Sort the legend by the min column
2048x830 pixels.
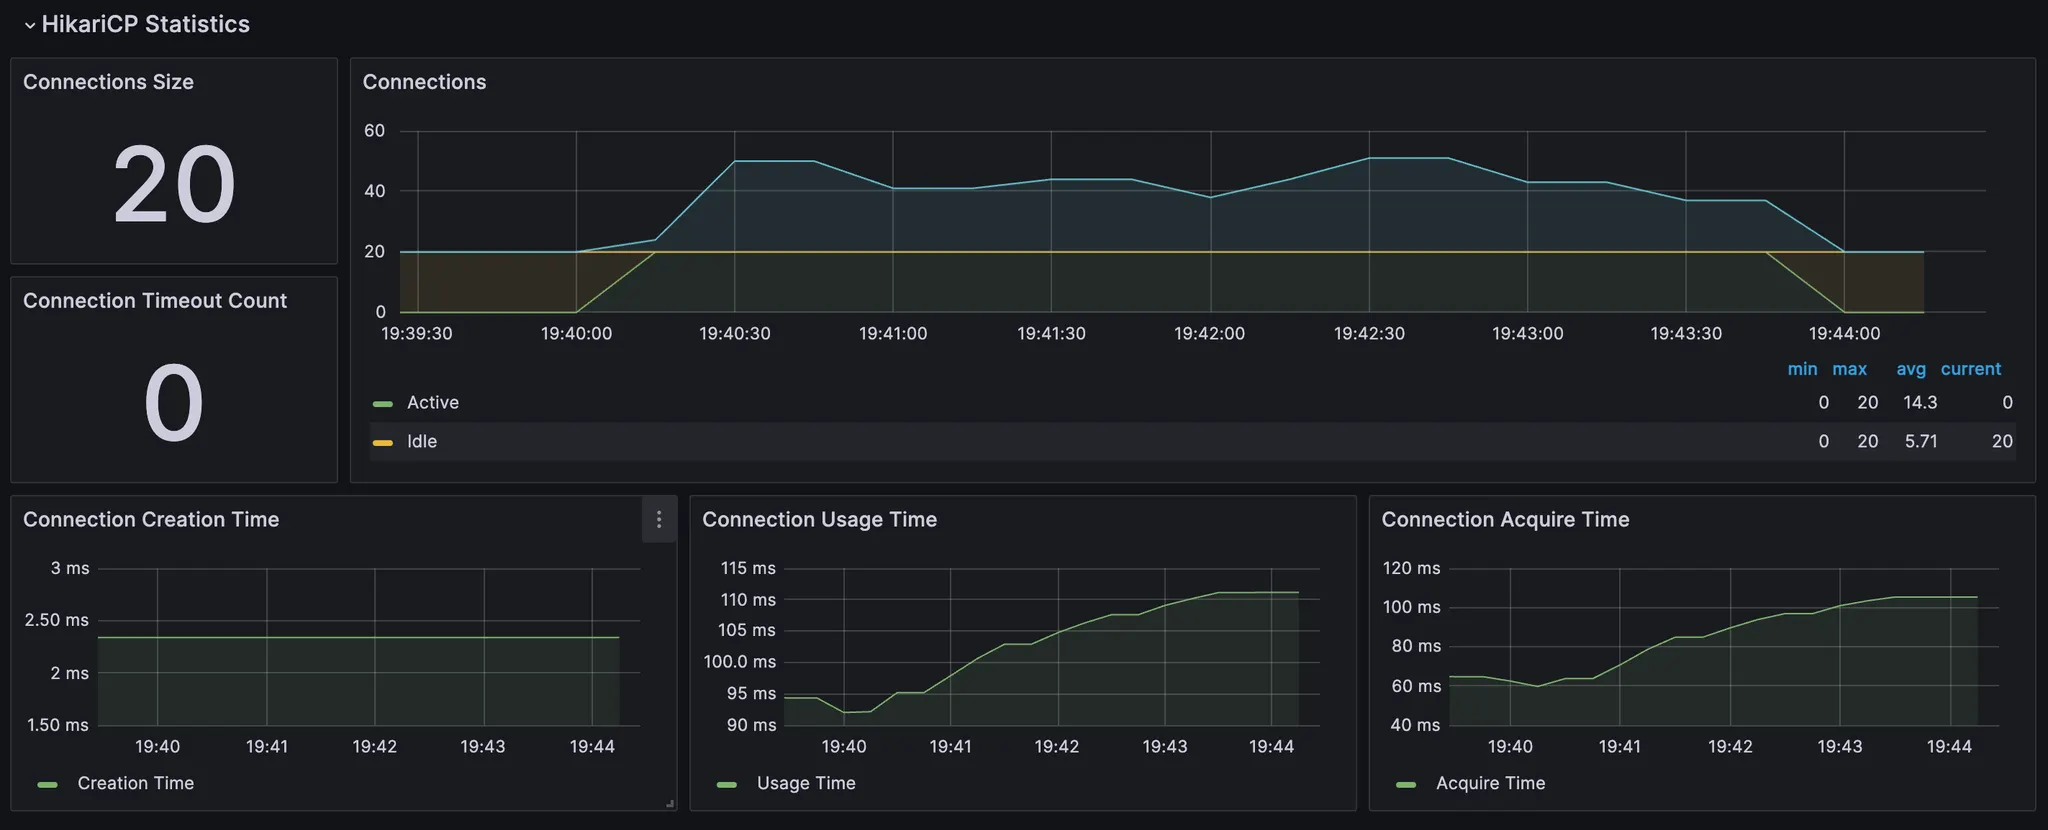pyautogui.click(x=1802, y=369)
